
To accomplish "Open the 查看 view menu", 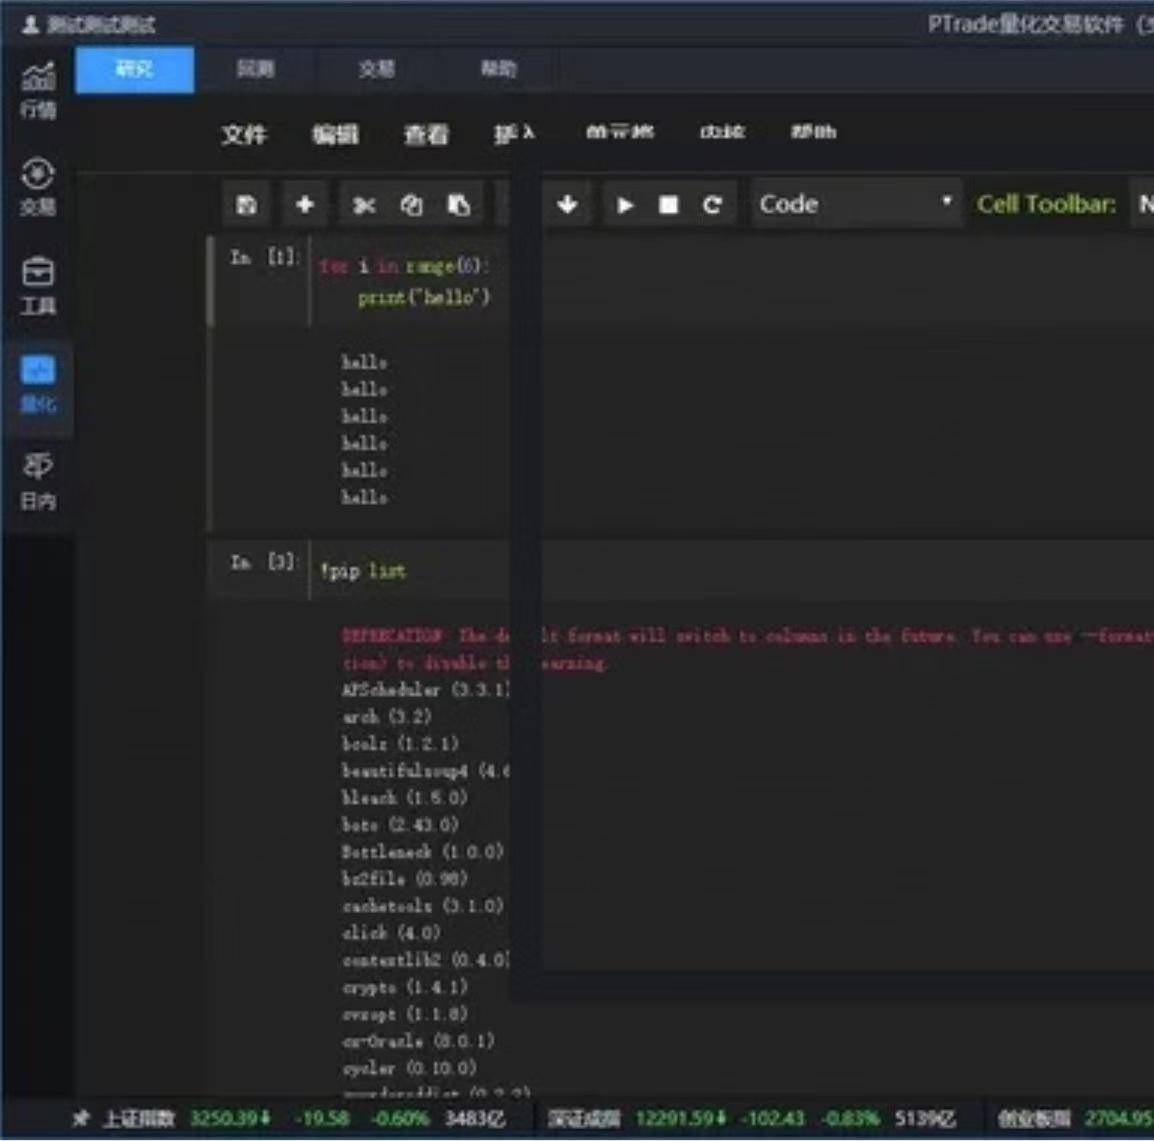I will click(x=426, y=135).
